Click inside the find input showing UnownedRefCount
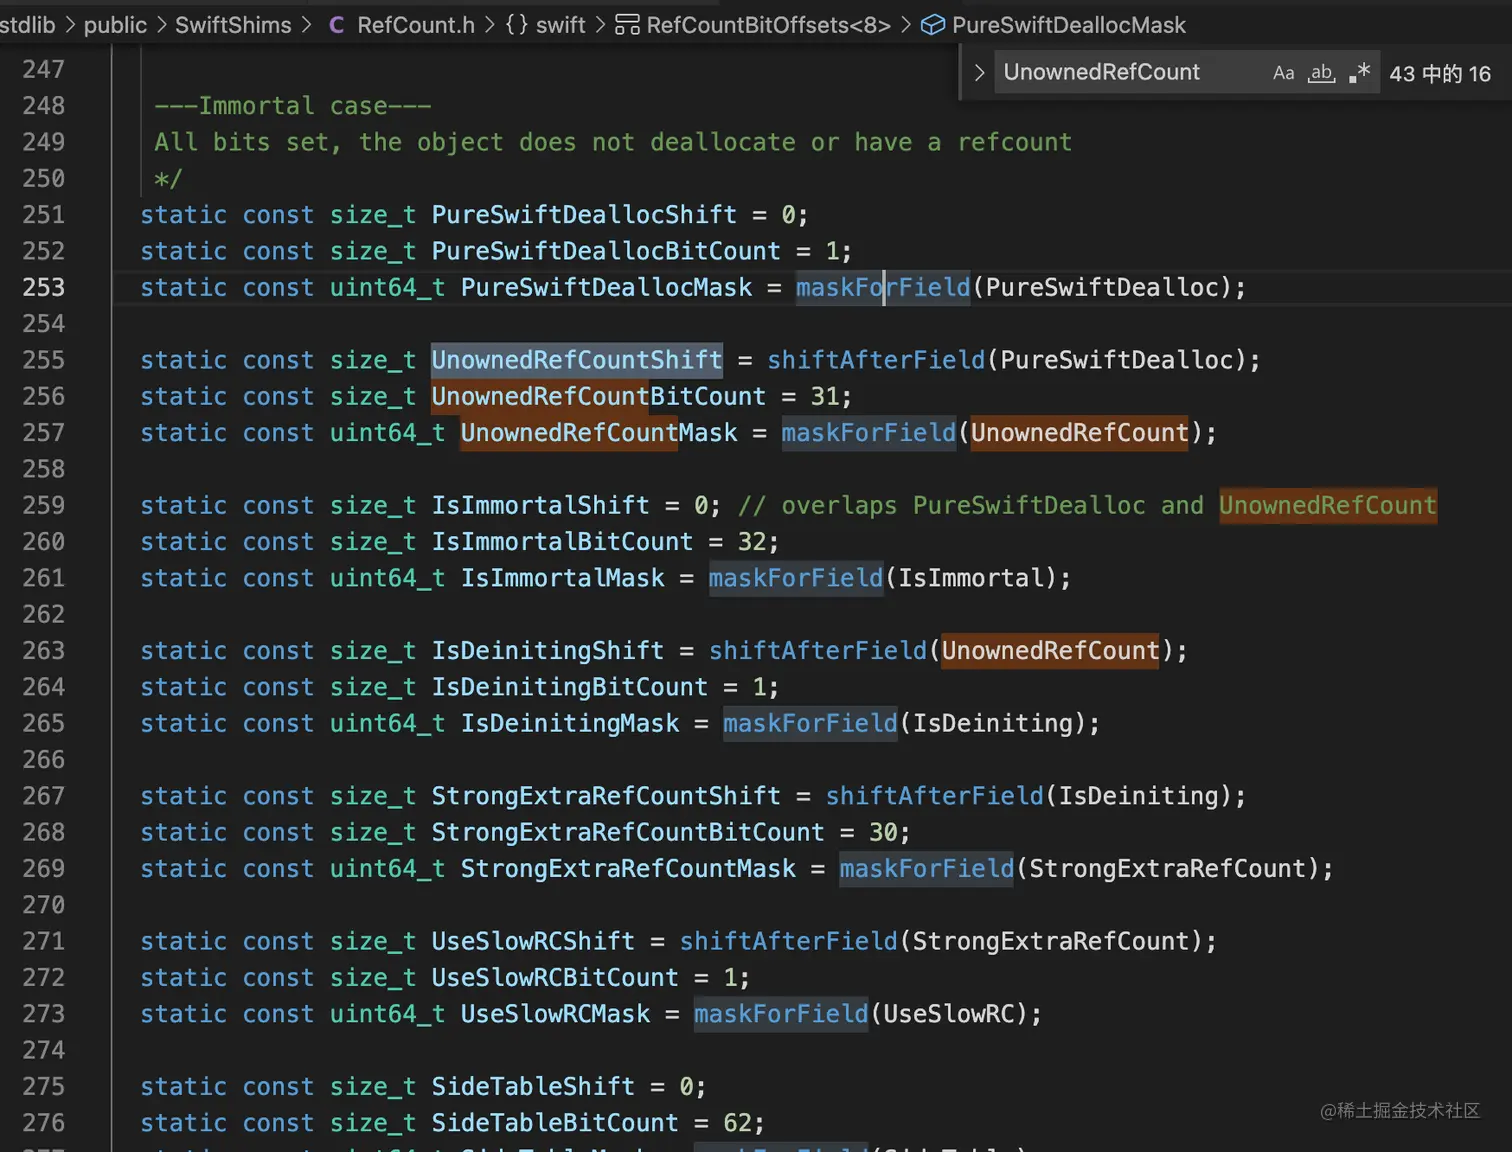The width and height of the screenshot is (1512, 1152). coord(1100,72)
